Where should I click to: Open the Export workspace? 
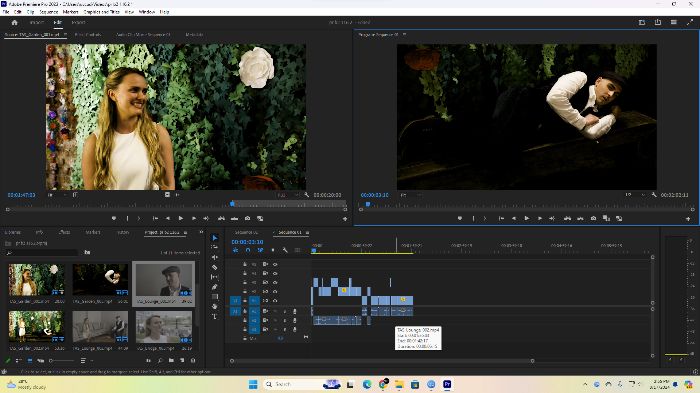pyautogui.click(x=79, y=22)
